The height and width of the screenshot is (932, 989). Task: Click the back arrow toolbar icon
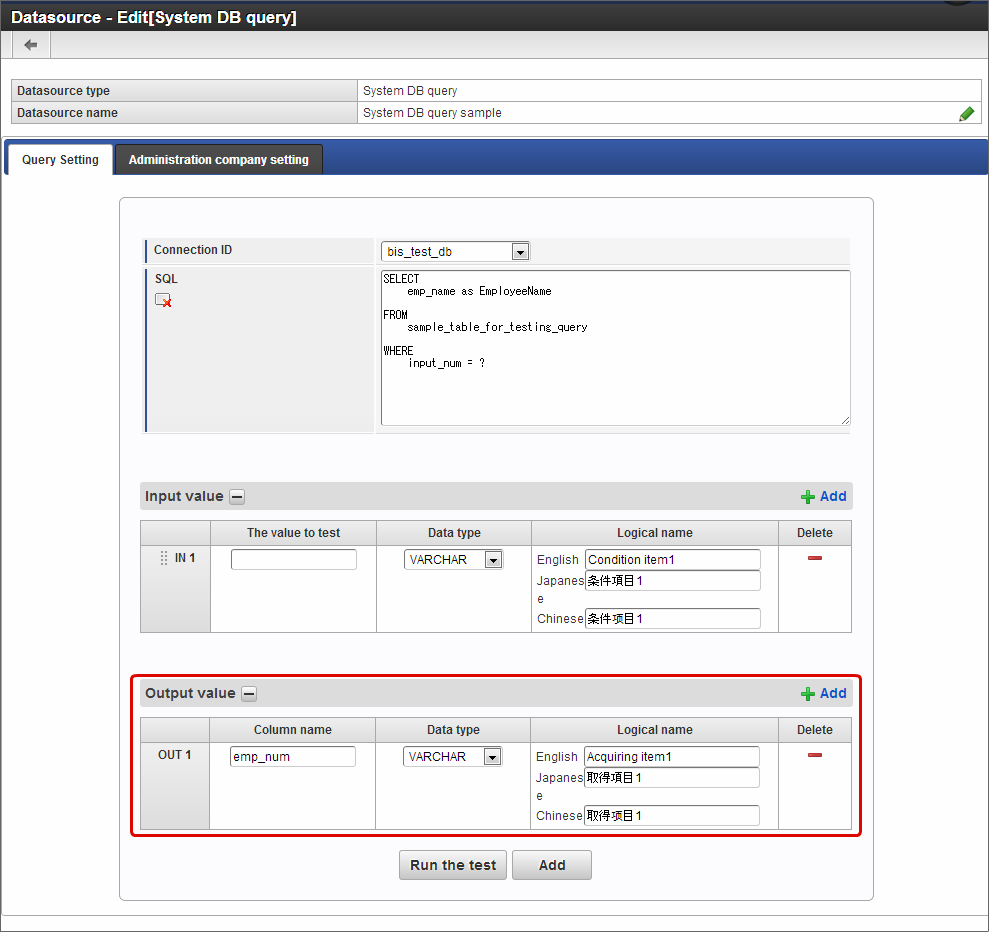coord(30,45)
